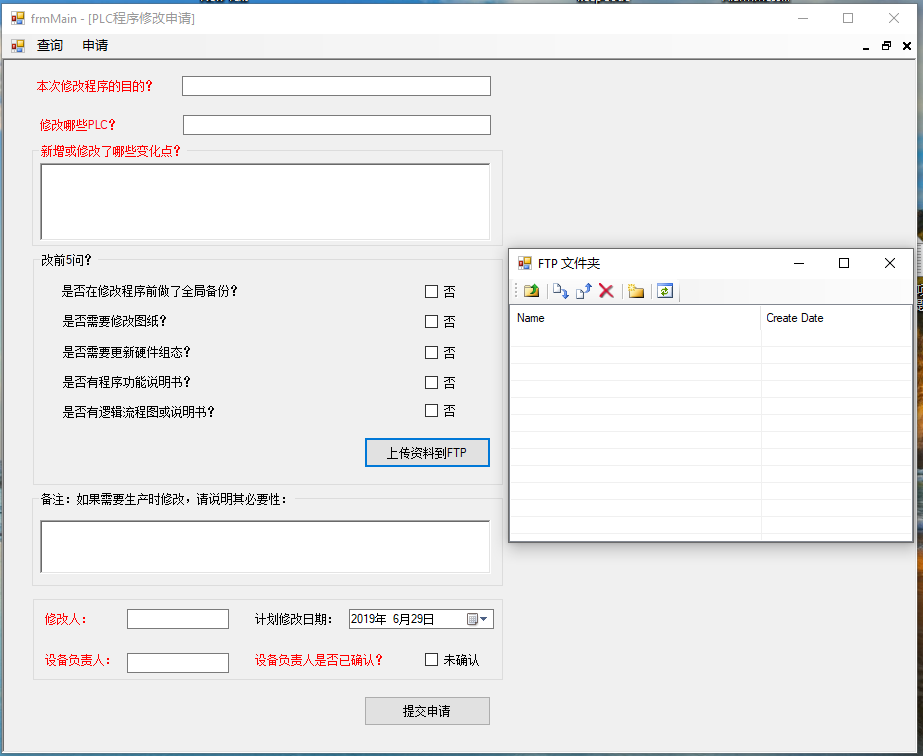Restore the MDI child window via restore icon
Viewport: 923px width, 756px height.
point(886,46)
